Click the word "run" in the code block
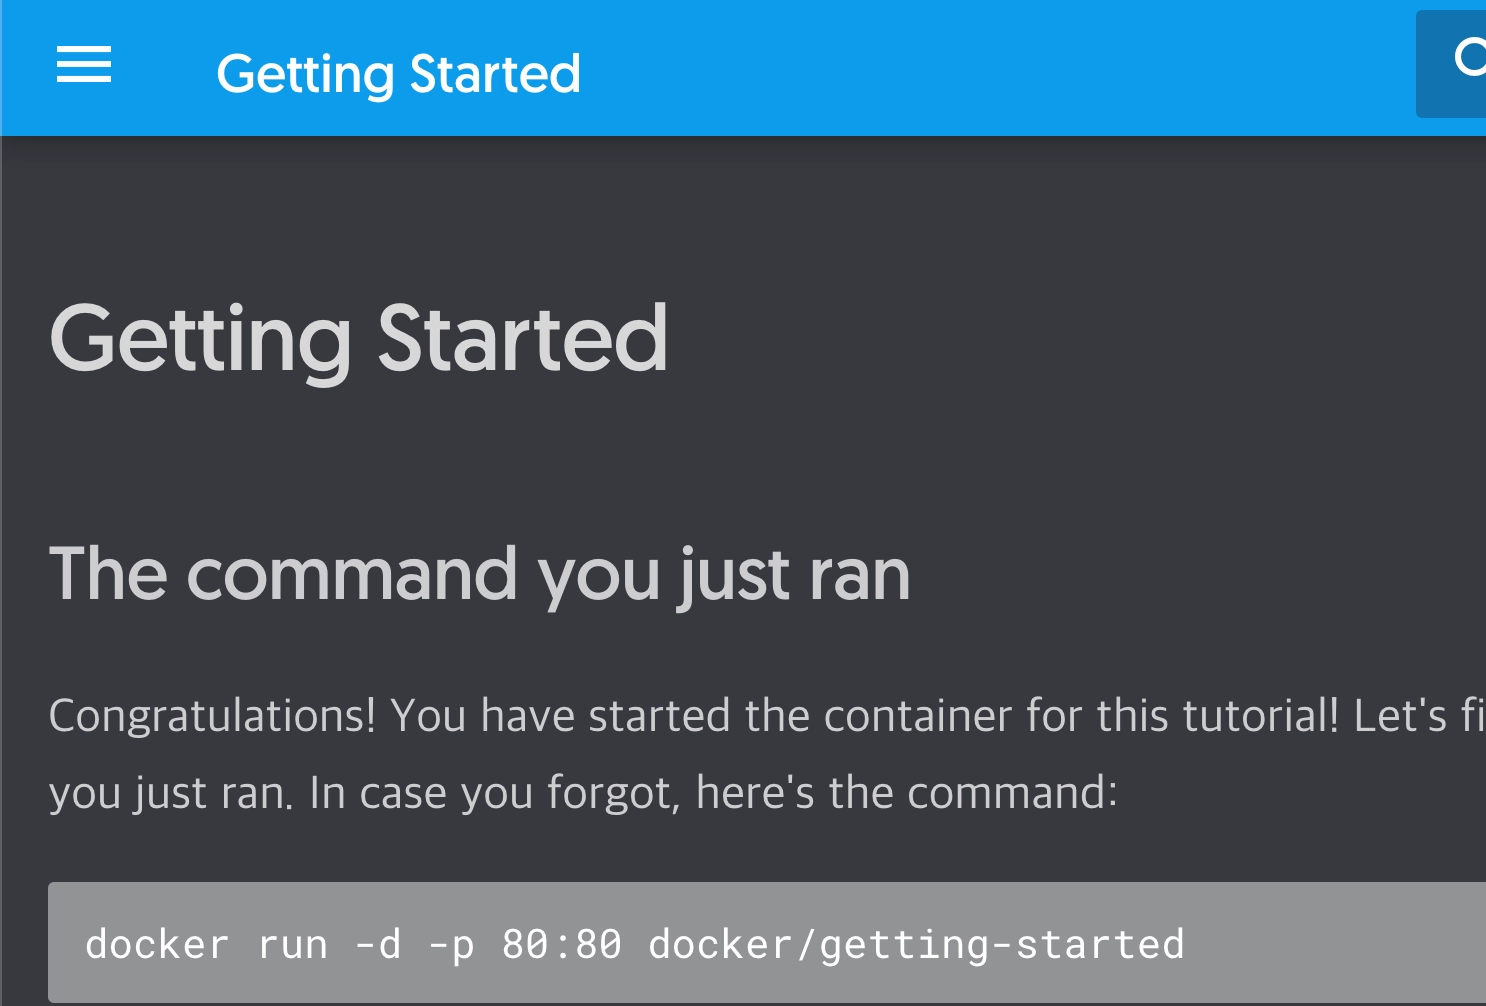Screen dimensions: 1486x1006 tap(292, 944)
